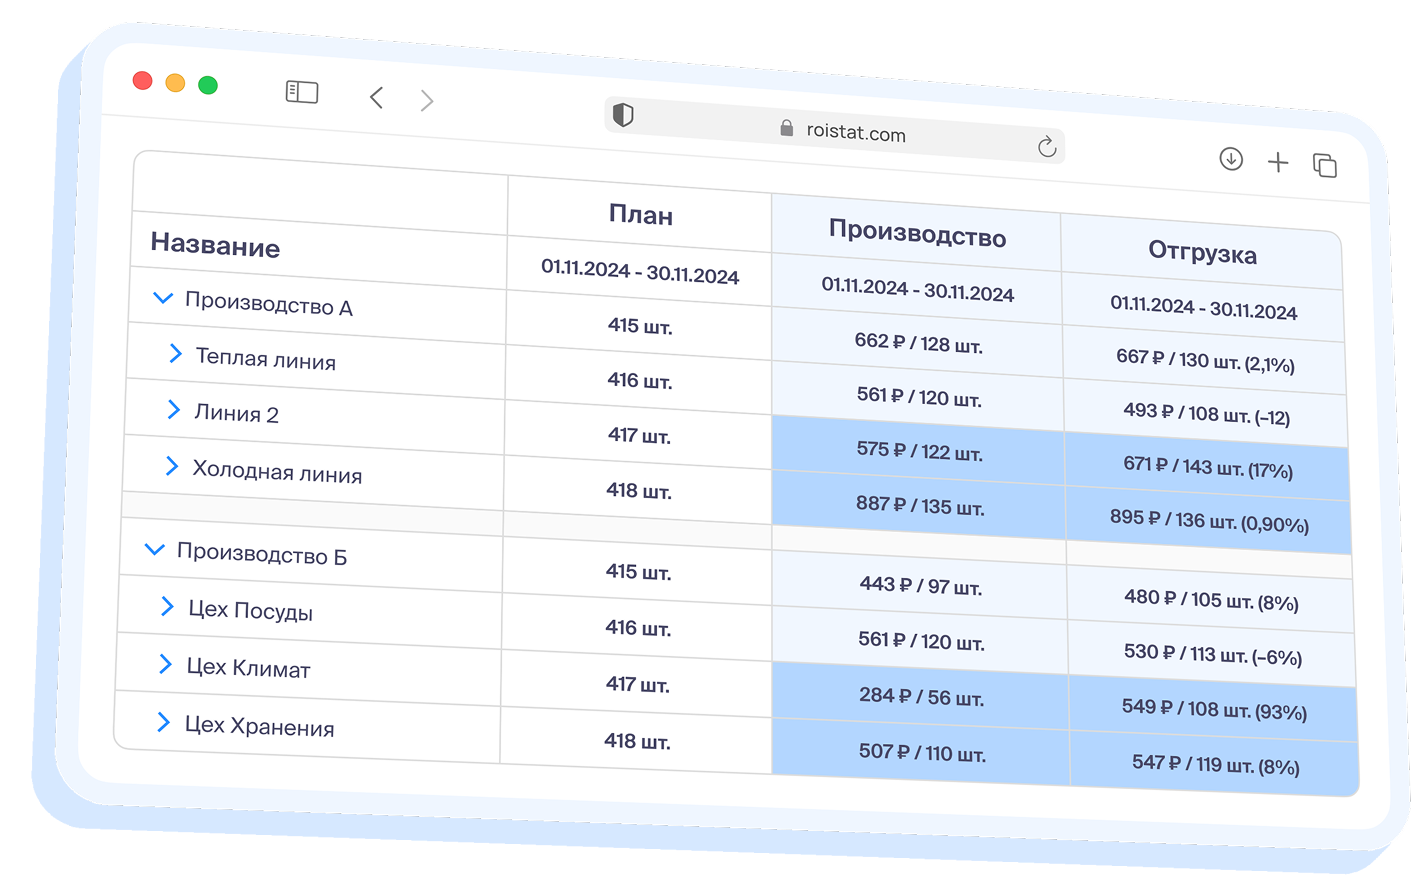Click the План column header

(640, 215)
